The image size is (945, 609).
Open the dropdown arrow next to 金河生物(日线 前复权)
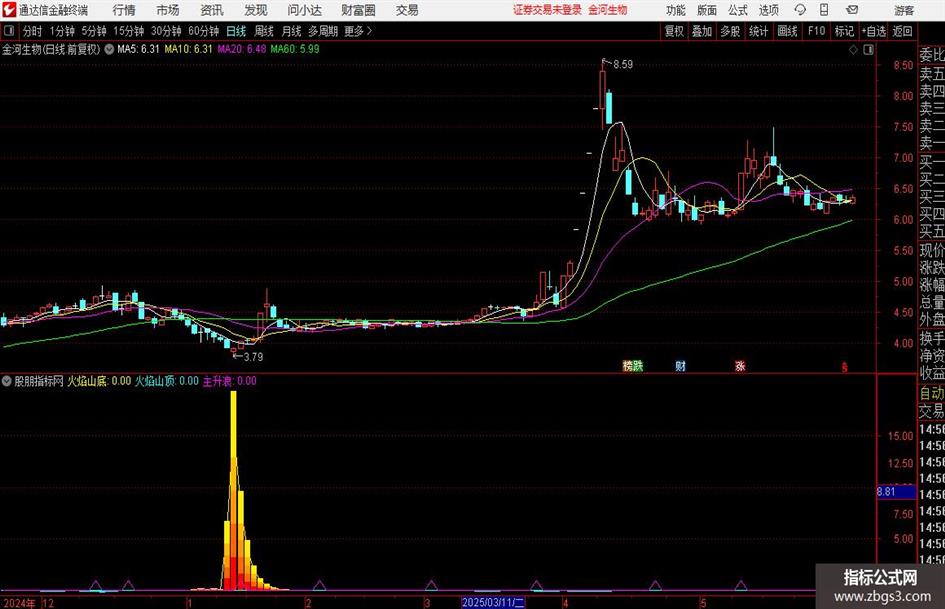click(x=109, y=49)
